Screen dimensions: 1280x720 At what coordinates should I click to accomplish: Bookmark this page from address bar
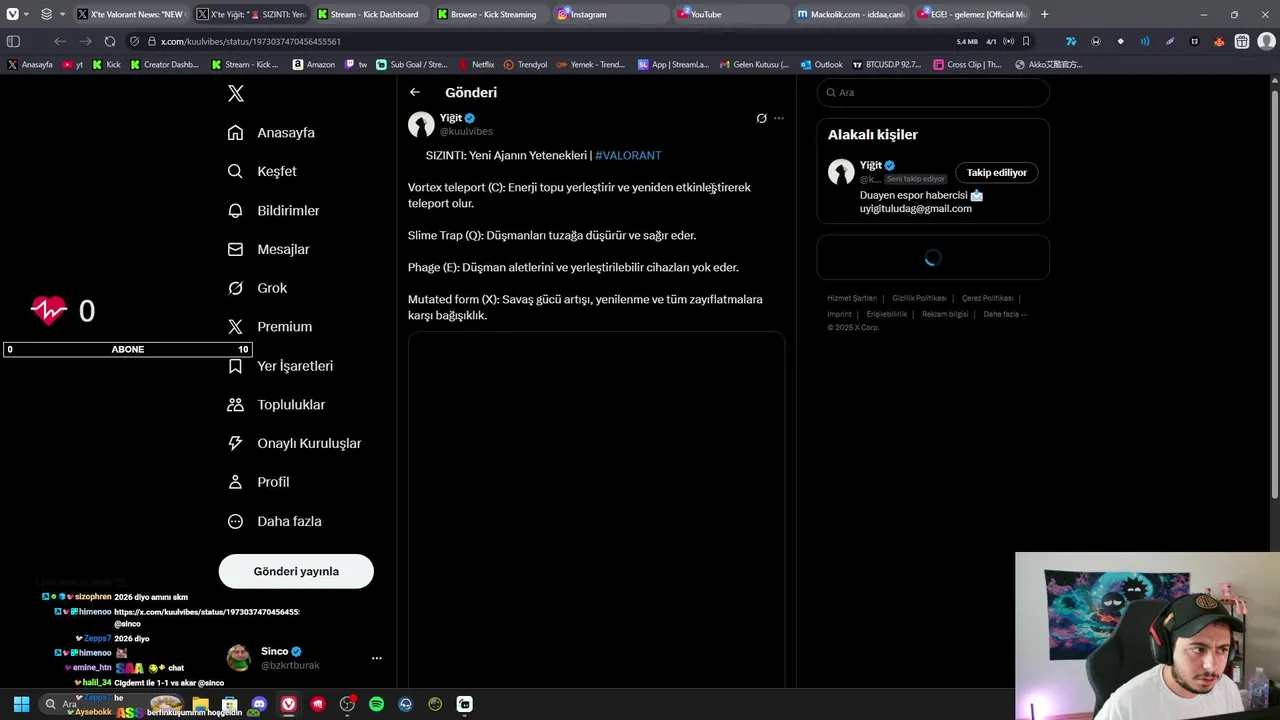tap(1026, 41)
